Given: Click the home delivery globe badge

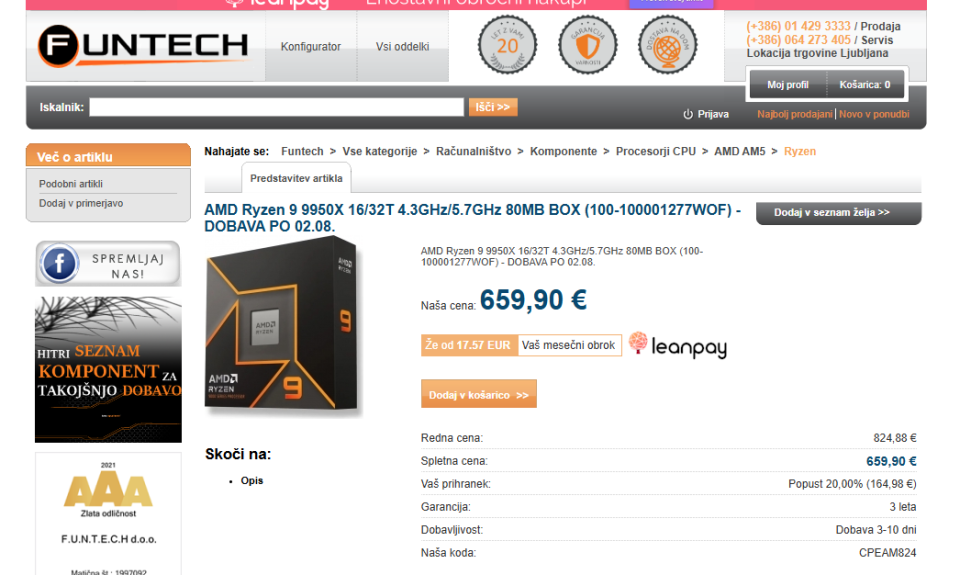Looking at the screenshot, I should pos(667,45).
